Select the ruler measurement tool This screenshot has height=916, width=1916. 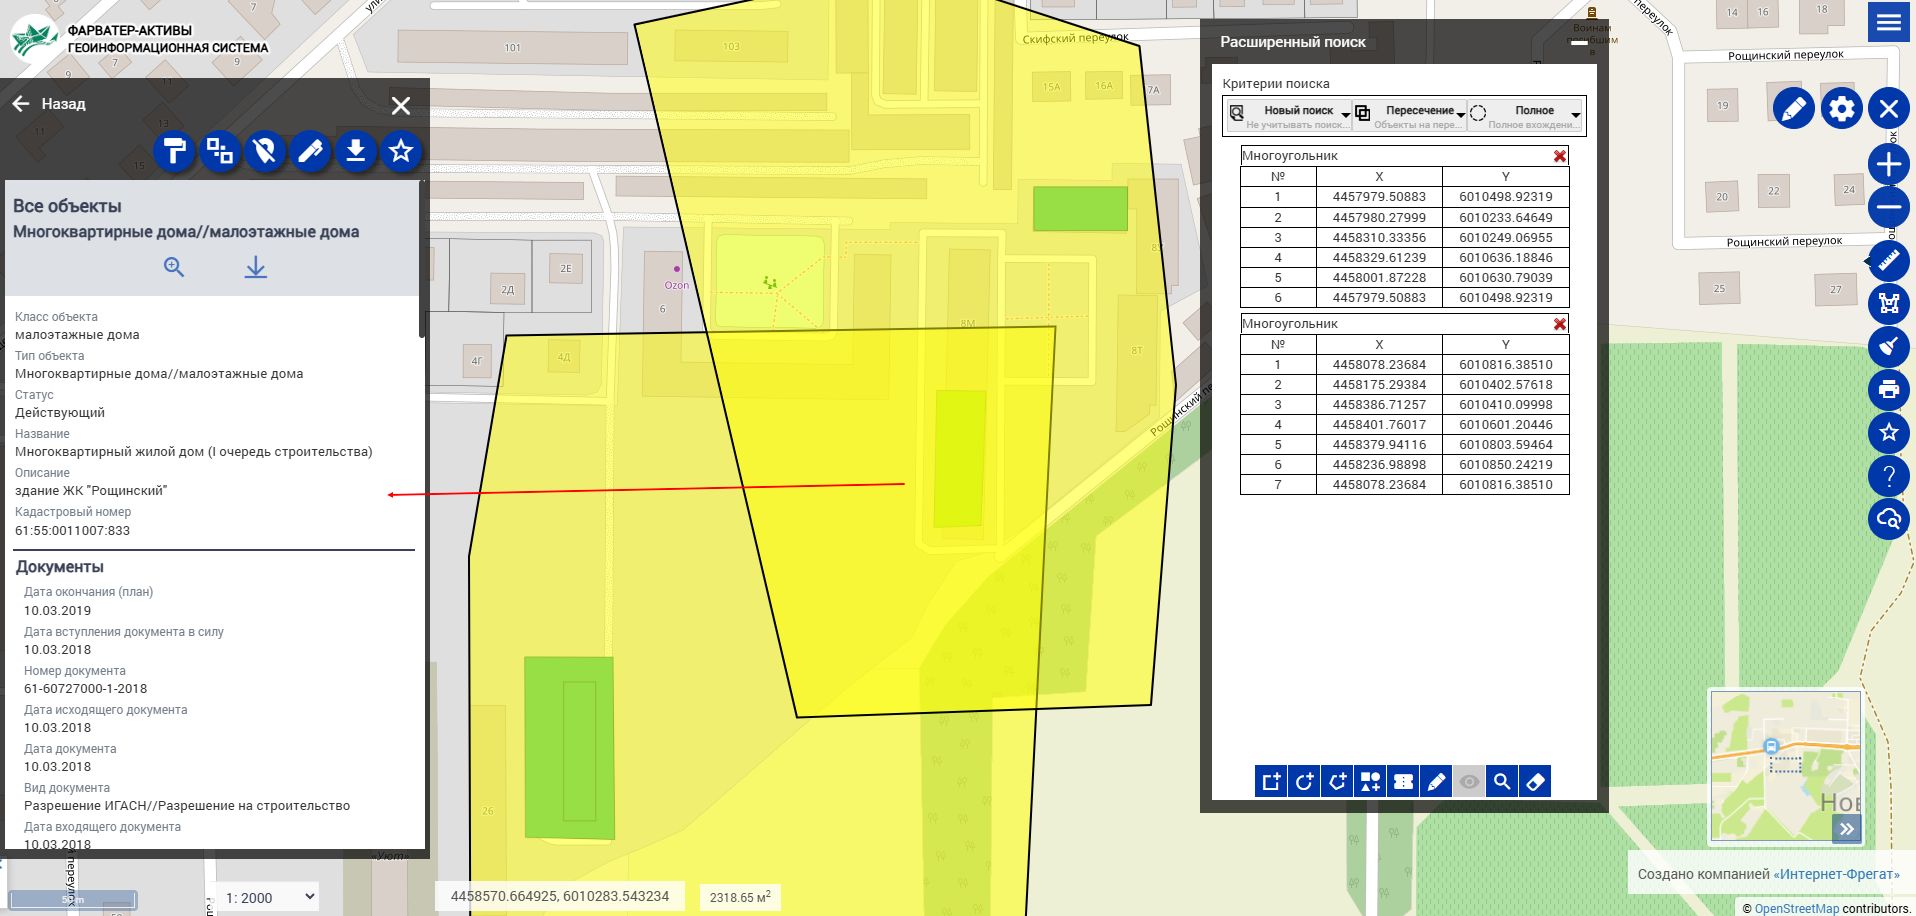1888,262
